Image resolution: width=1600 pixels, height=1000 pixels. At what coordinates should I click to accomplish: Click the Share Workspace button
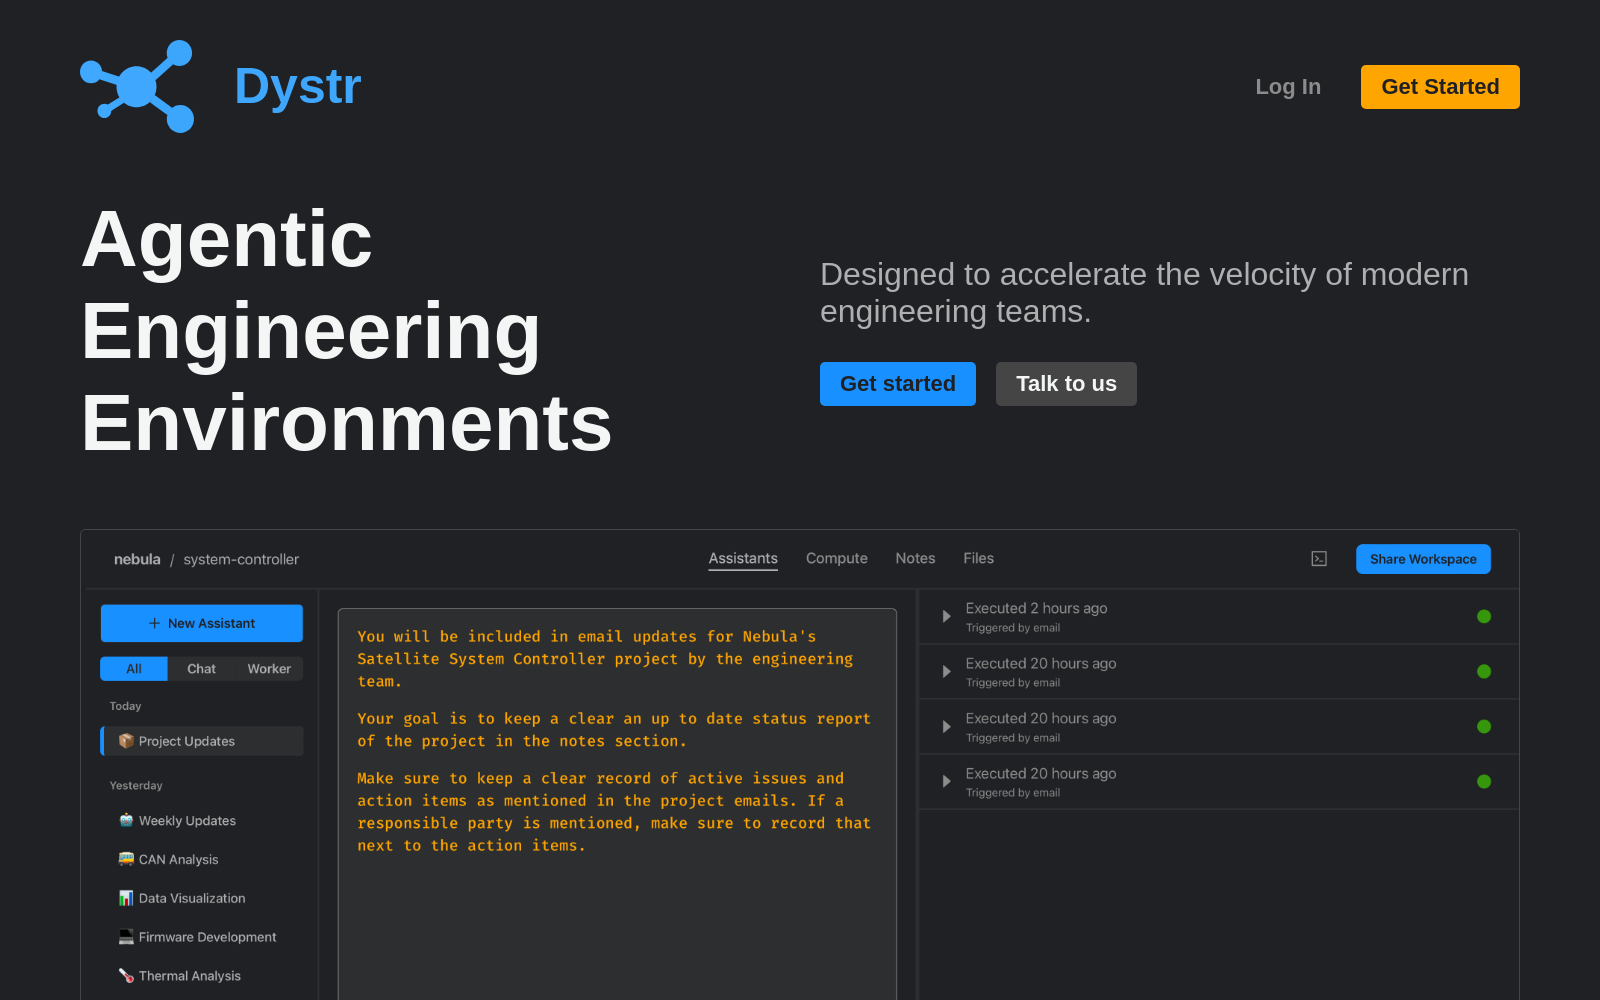tap(1423, 559)
